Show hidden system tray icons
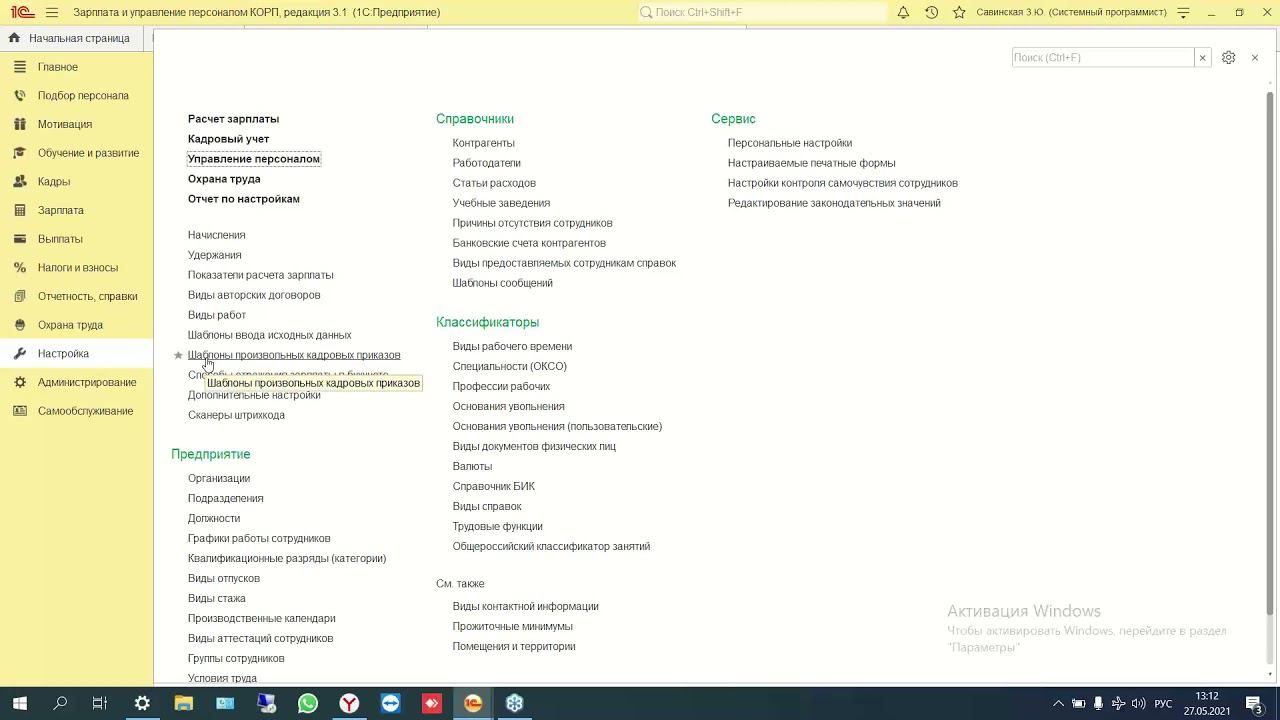Screen dimensions: 1280x720 coord(1058,703)
